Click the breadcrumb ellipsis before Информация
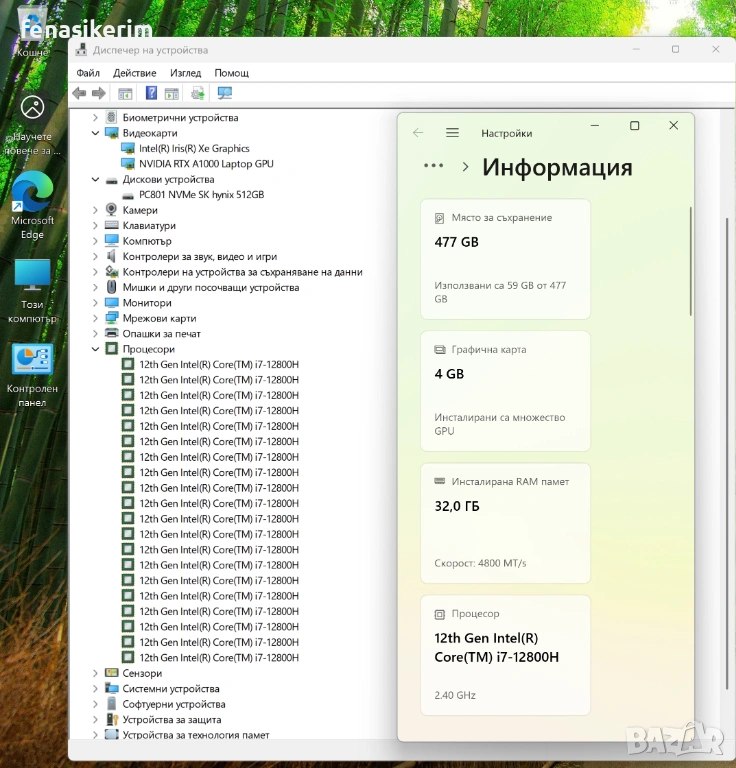The height and width of the screenshot is (768, 736). [x=433, y=167]
